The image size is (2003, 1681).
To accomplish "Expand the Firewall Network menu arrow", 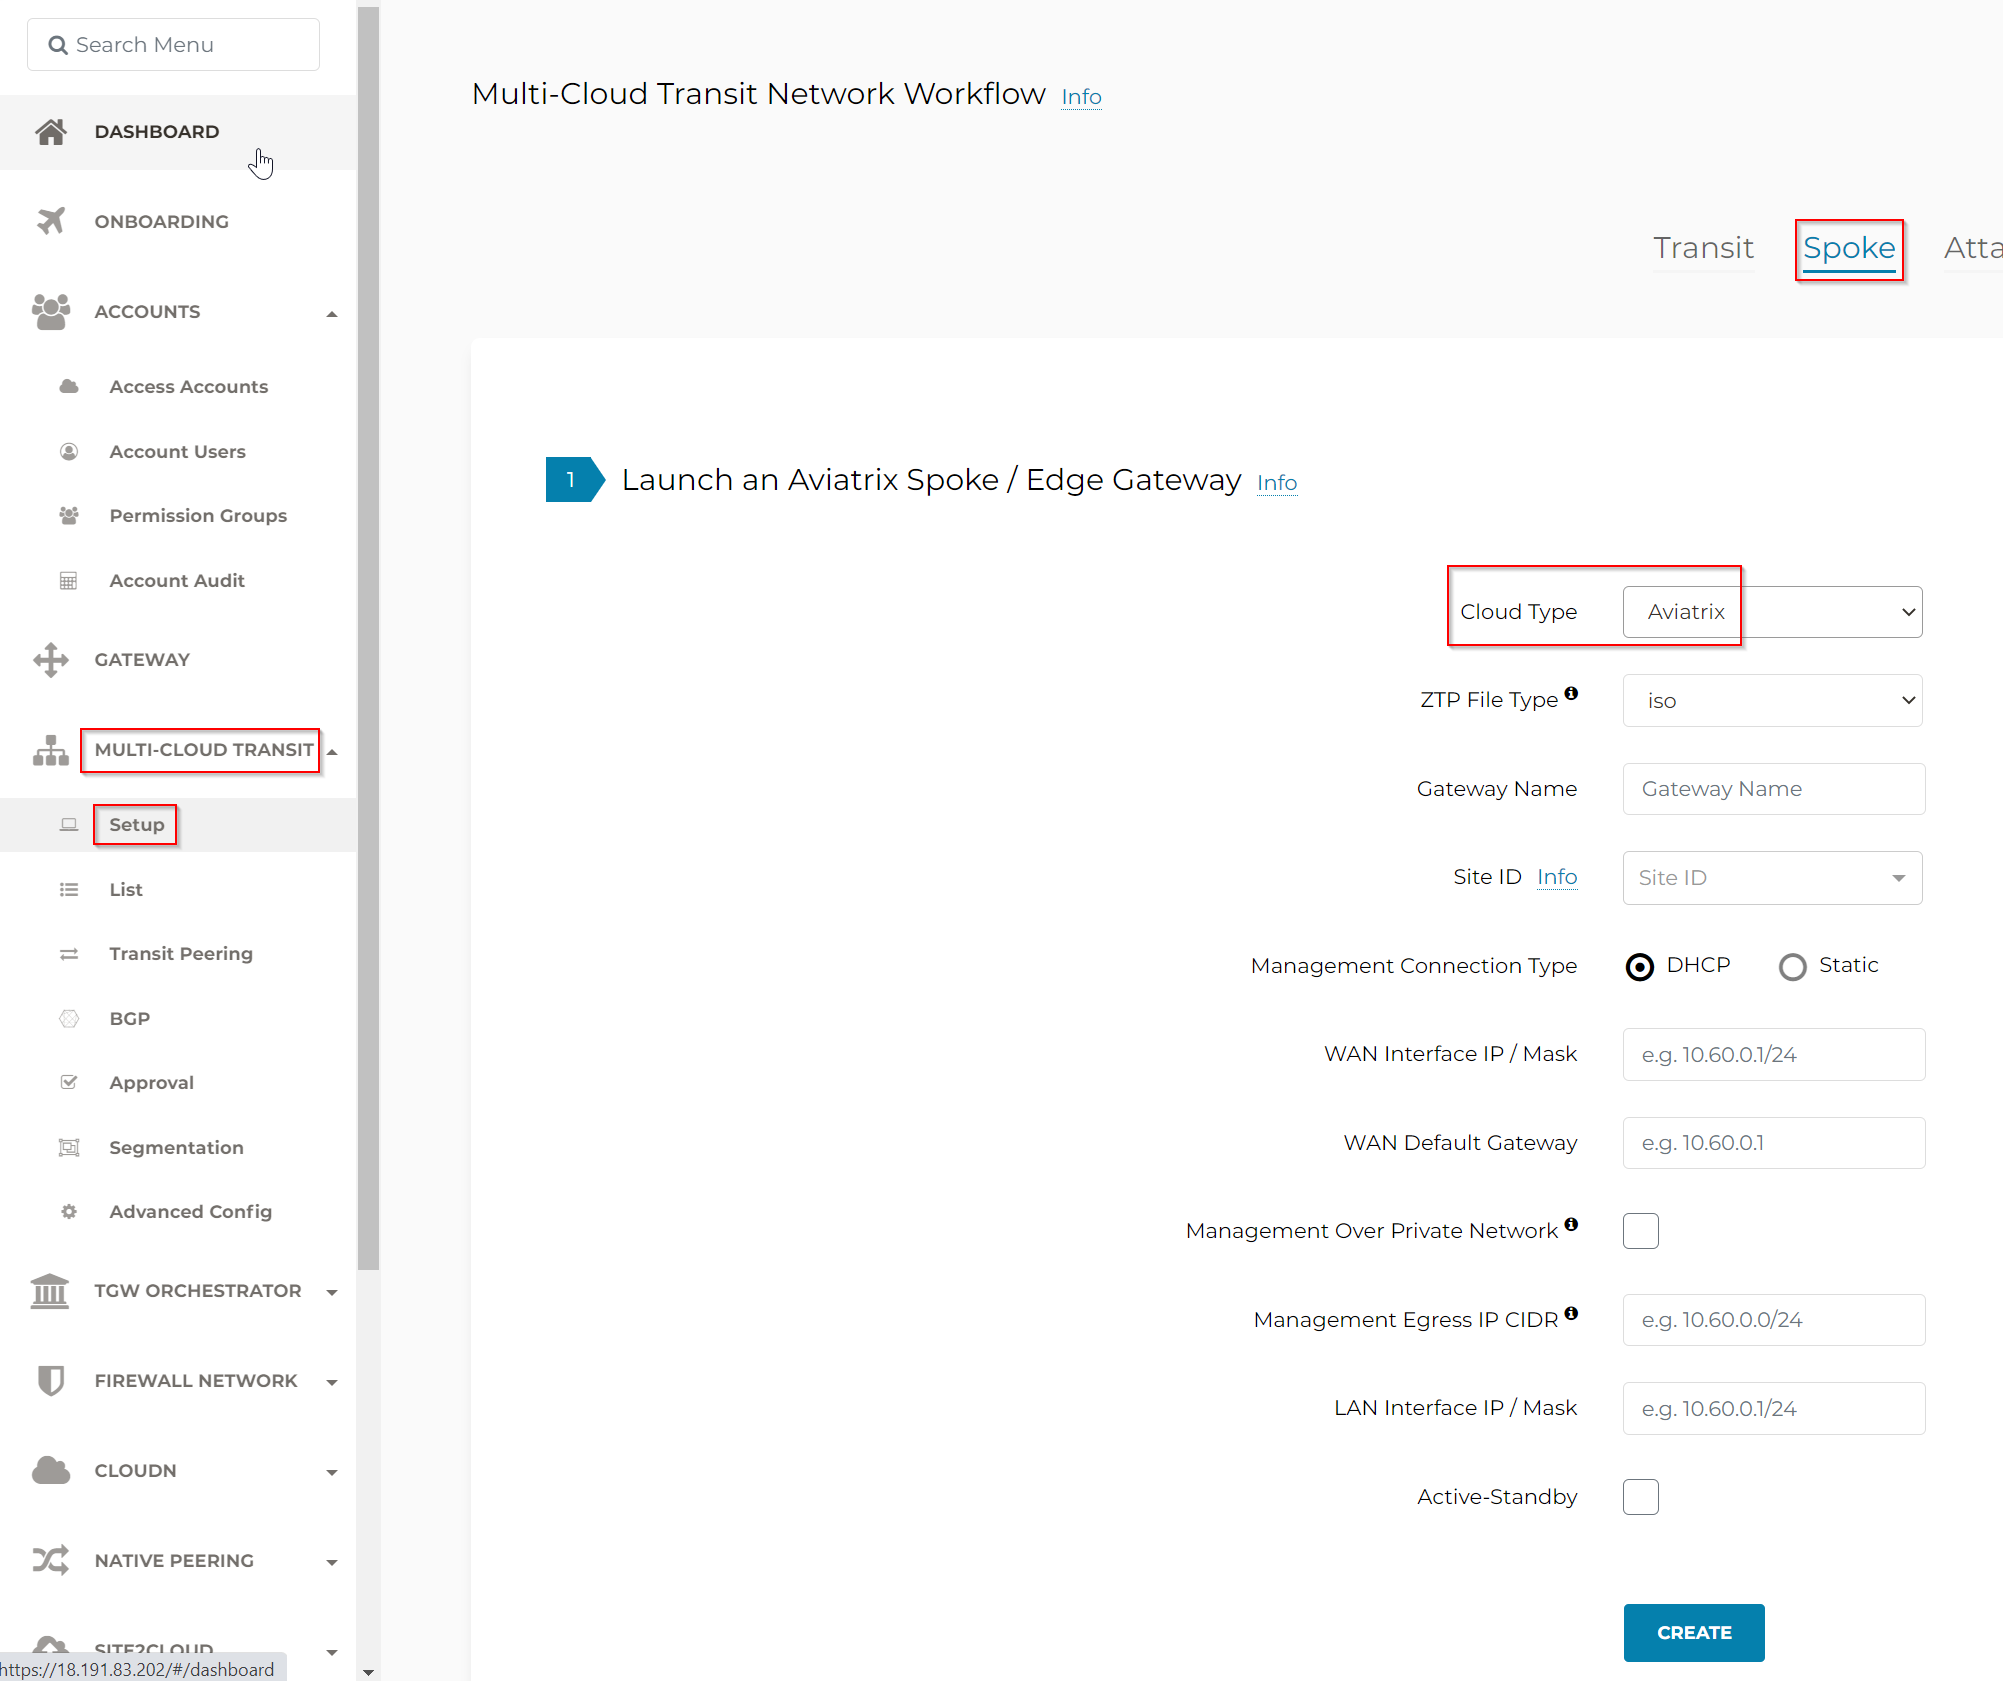I will (x=332, y=1383).
